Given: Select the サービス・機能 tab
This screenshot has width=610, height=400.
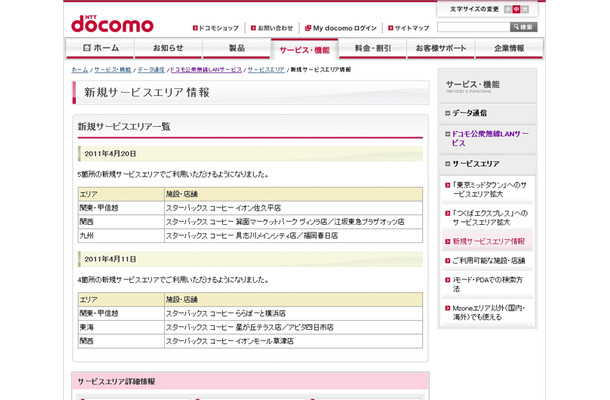Looking at the screenshot, I should 305,49.
